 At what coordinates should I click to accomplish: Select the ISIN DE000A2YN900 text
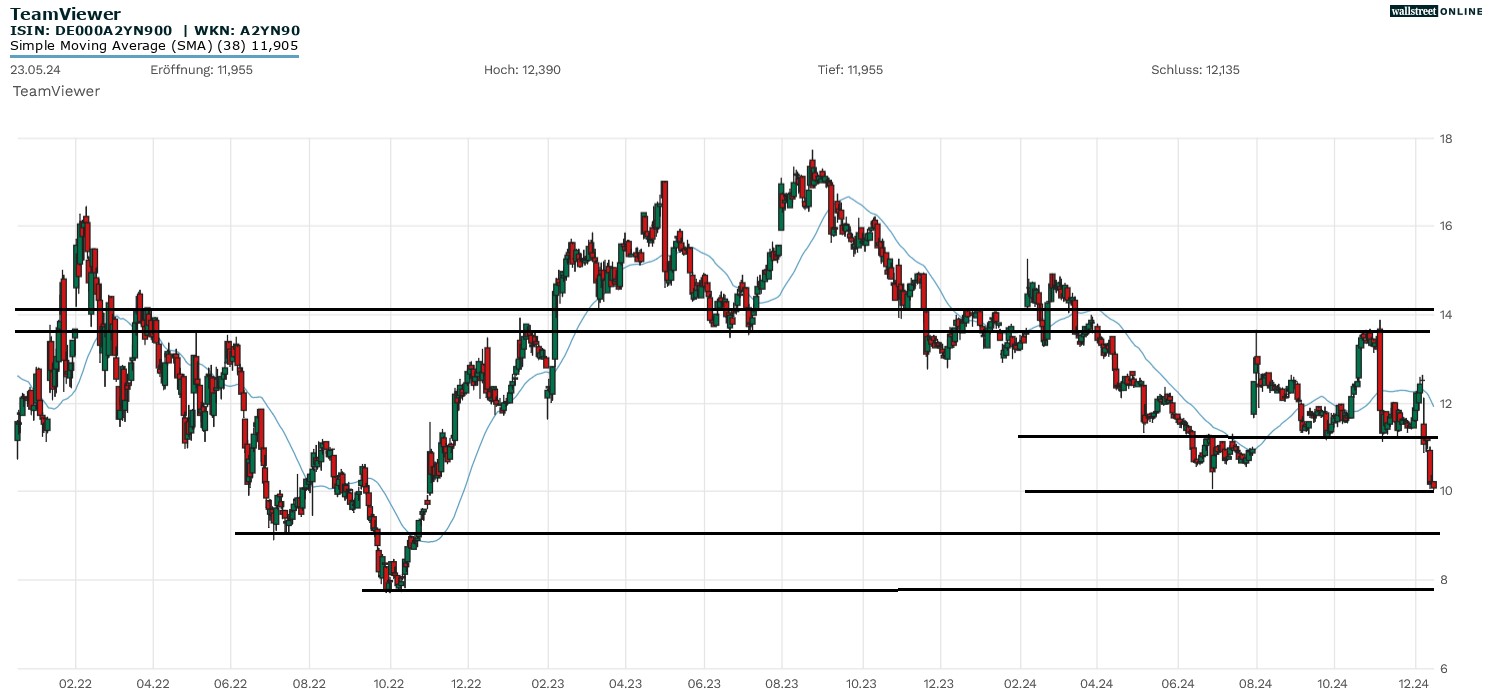click(x=91, y=31)
